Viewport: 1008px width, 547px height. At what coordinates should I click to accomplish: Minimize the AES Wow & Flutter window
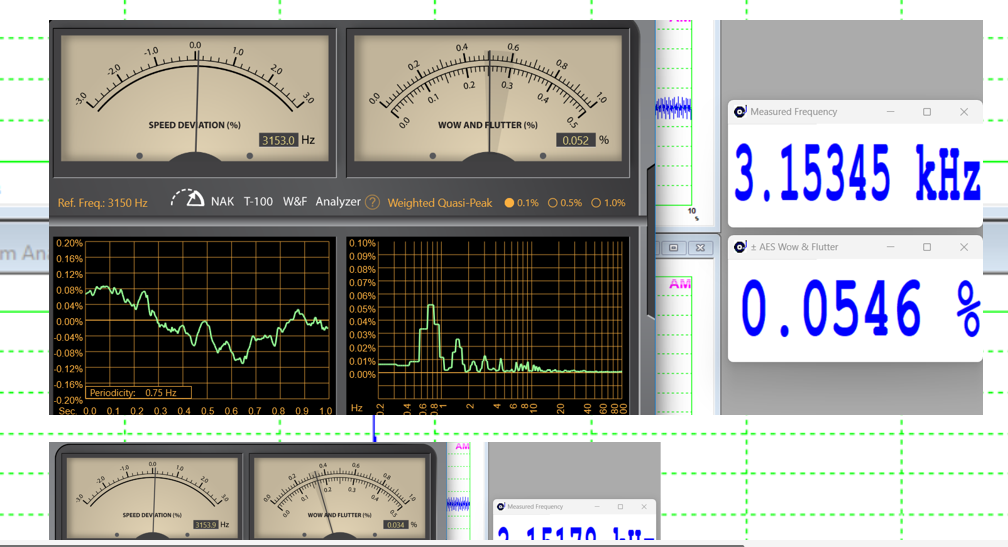[x=890, y=247]
